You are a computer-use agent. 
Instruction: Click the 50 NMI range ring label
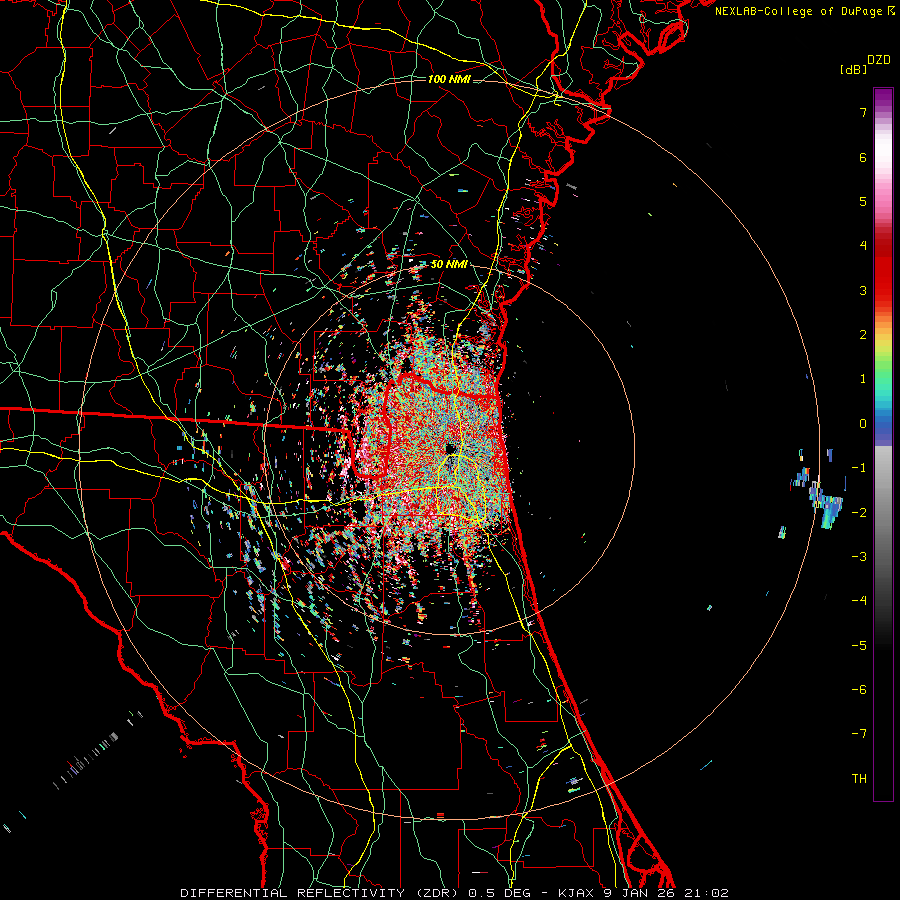(449, 265)
